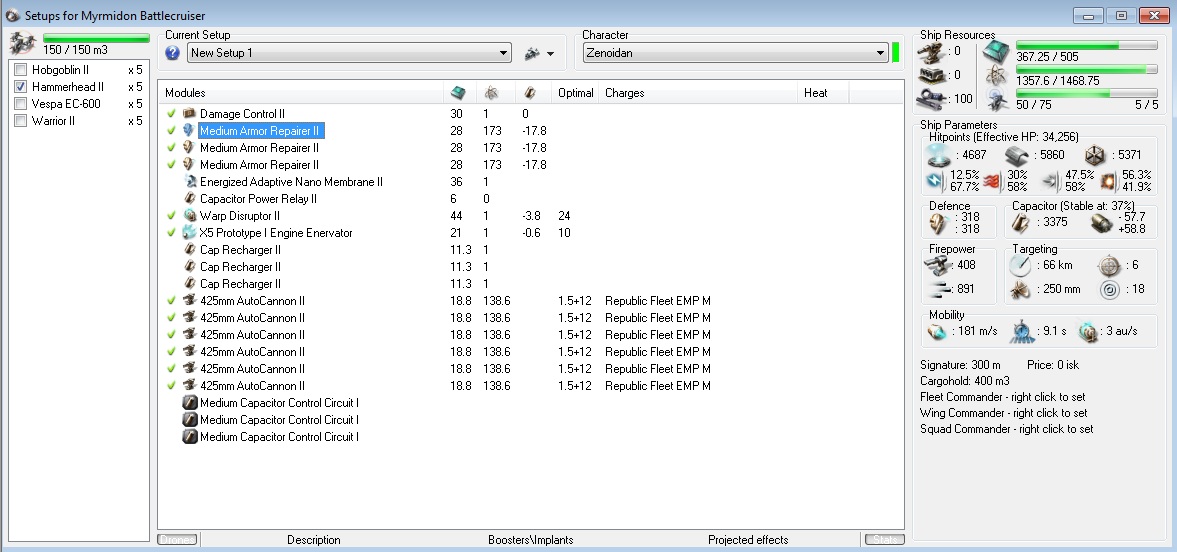Click the CPU column header icon

[457, 93]
